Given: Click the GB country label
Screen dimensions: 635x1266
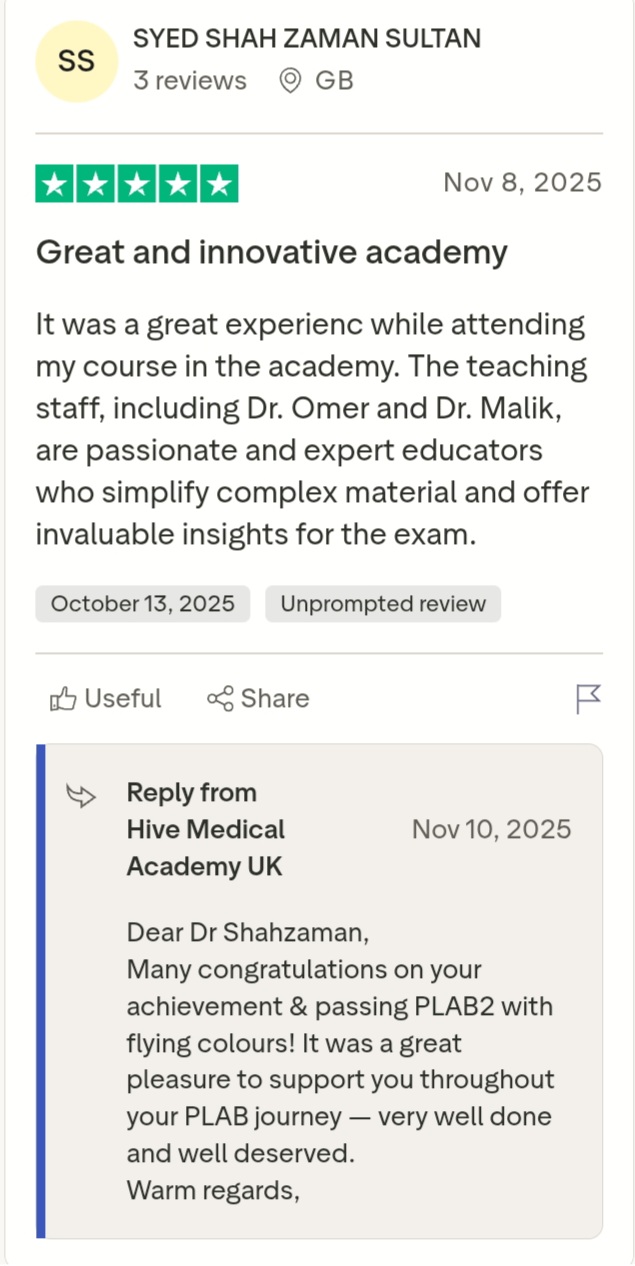Looking at the screenshot, I should (x=334, y=81).
